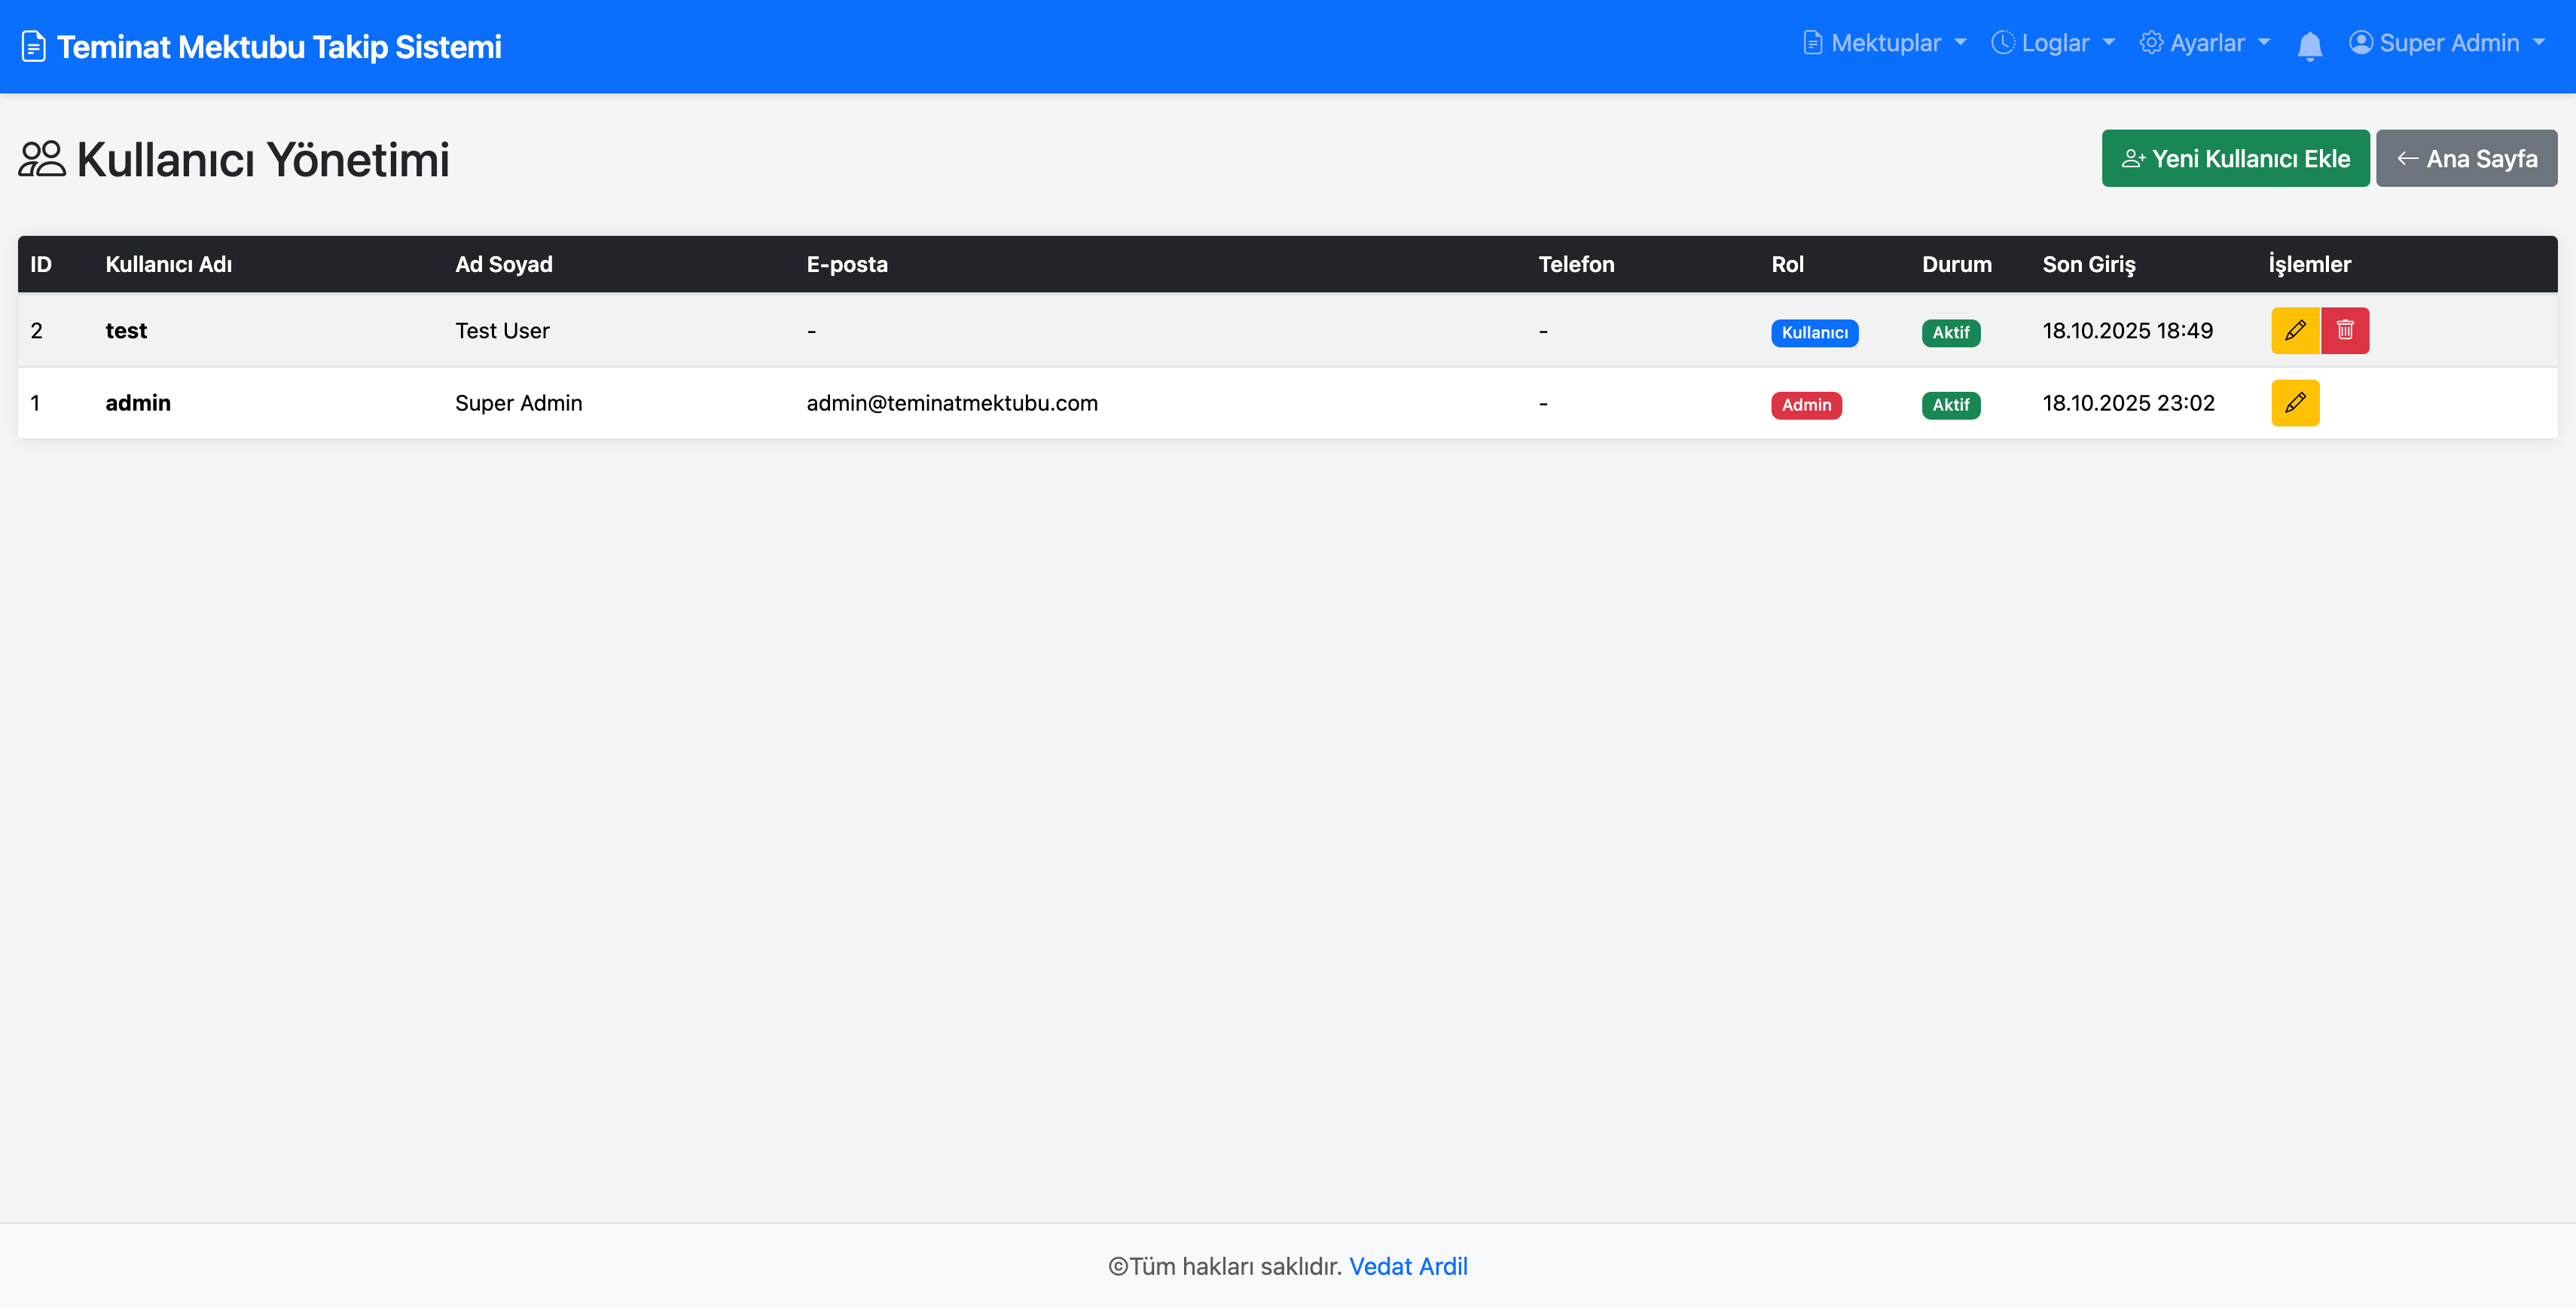
Task: Edit the admin user with pencil icon
Action: [2294, 403]
